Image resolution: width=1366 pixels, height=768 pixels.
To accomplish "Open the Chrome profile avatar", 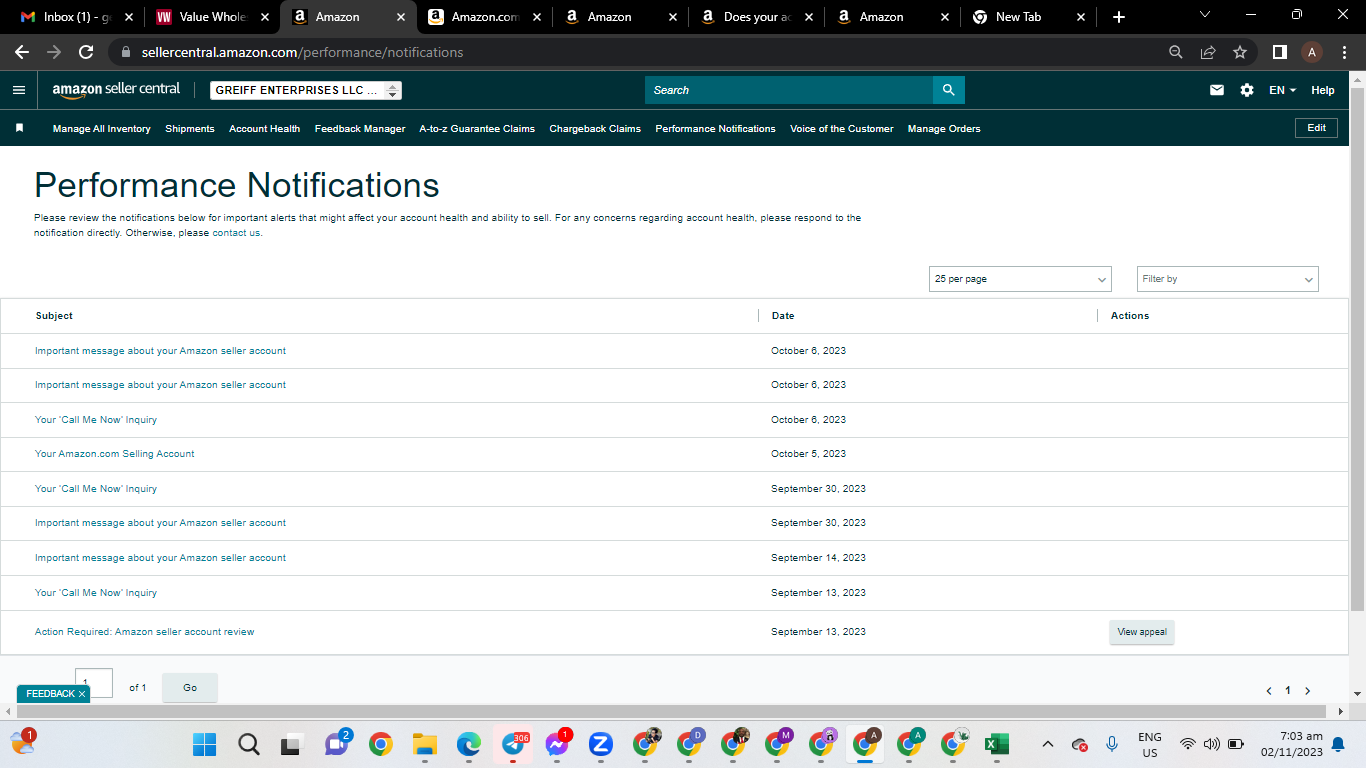I will click(1312, 52).
